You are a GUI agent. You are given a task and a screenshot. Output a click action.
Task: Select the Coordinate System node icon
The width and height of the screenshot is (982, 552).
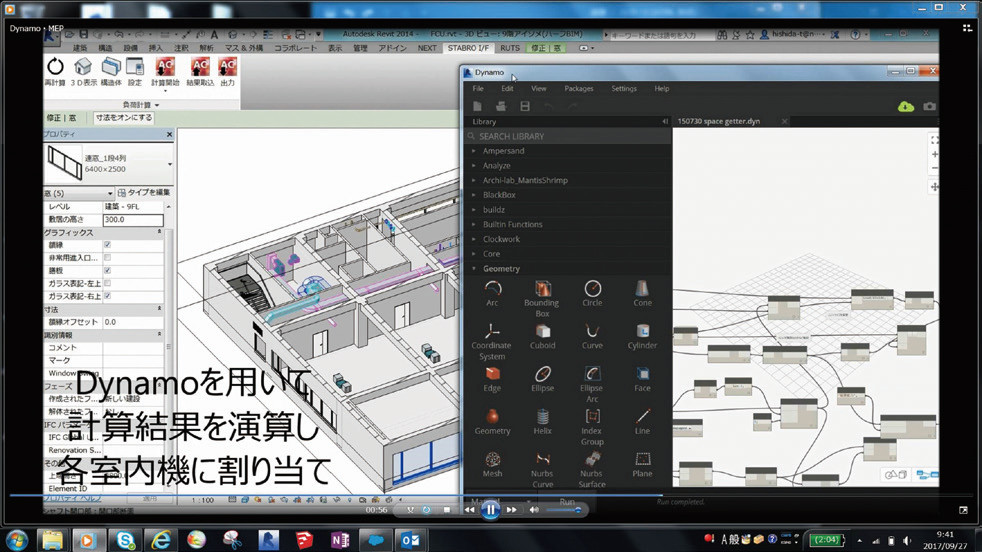pos(492,331)
